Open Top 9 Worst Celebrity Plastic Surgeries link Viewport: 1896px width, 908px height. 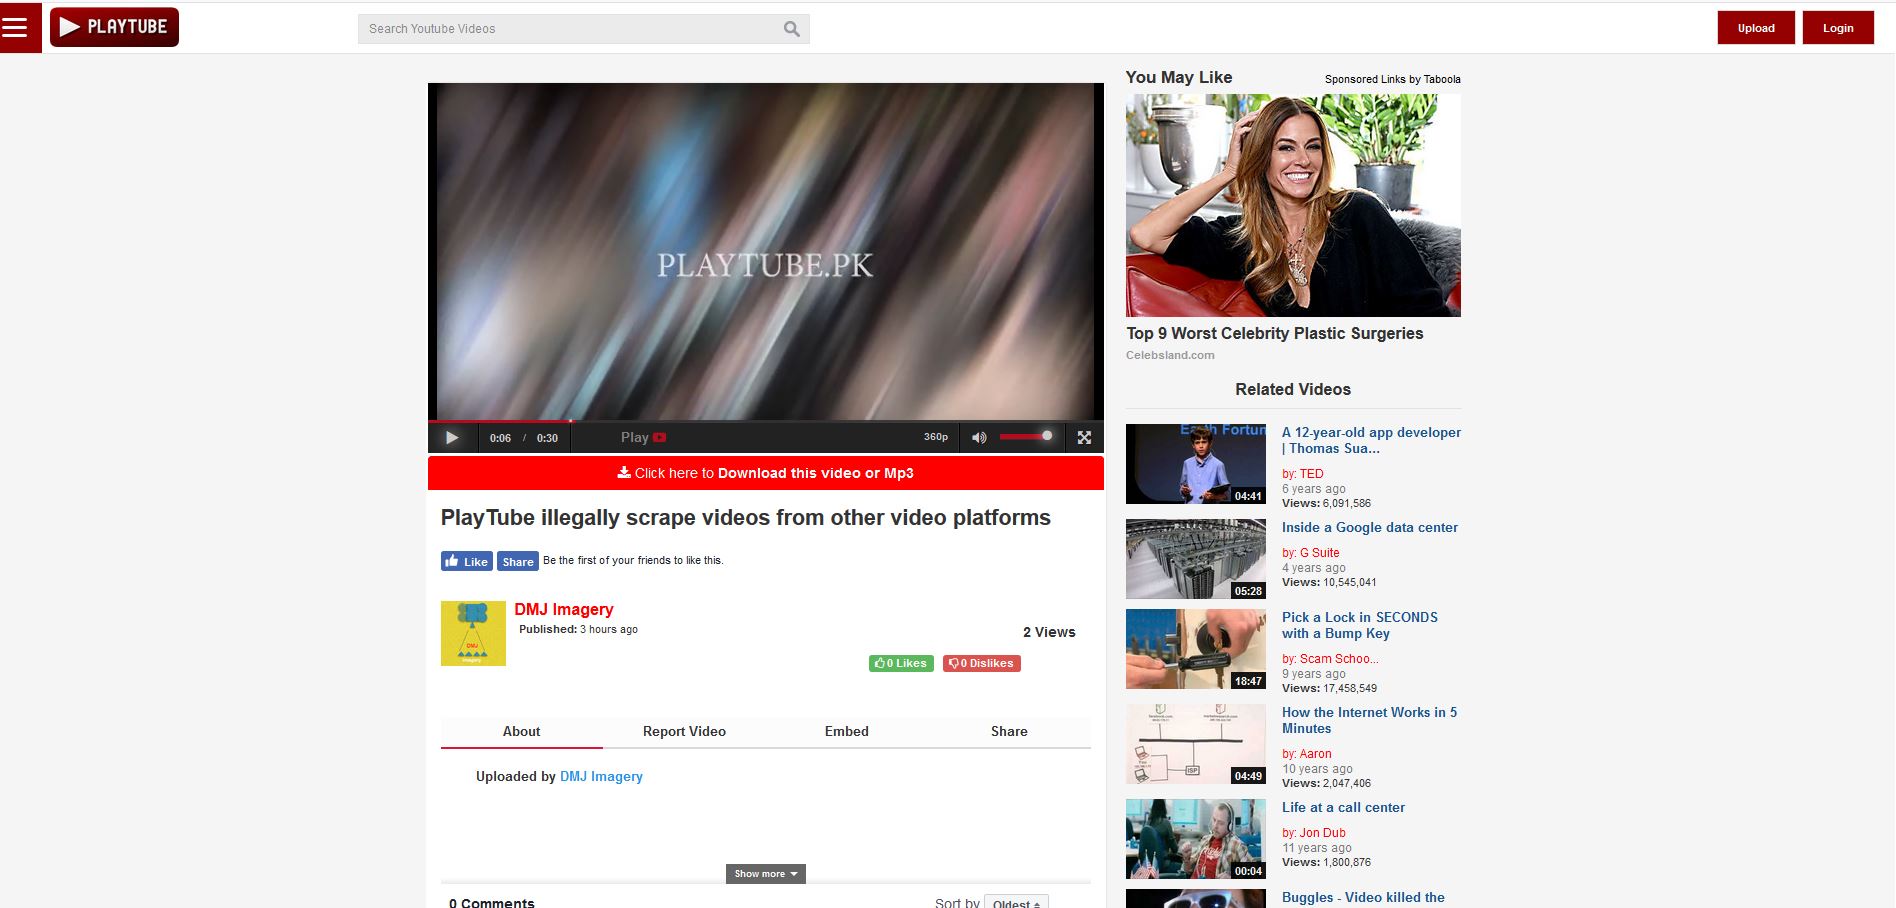coord(1275,333)
